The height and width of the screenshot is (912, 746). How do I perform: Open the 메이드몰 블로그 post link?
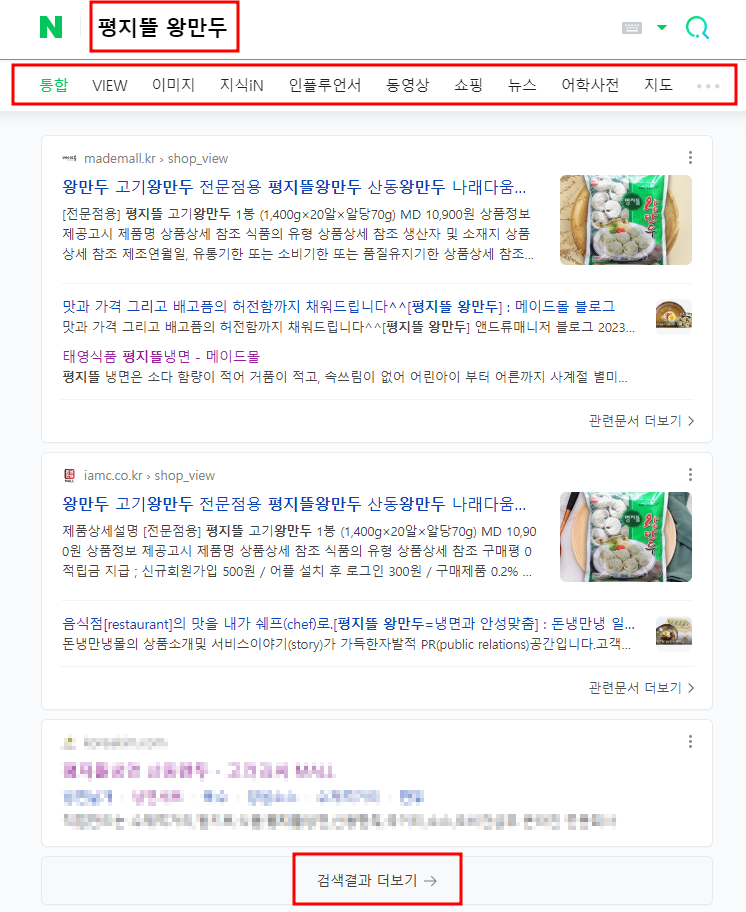338,306
